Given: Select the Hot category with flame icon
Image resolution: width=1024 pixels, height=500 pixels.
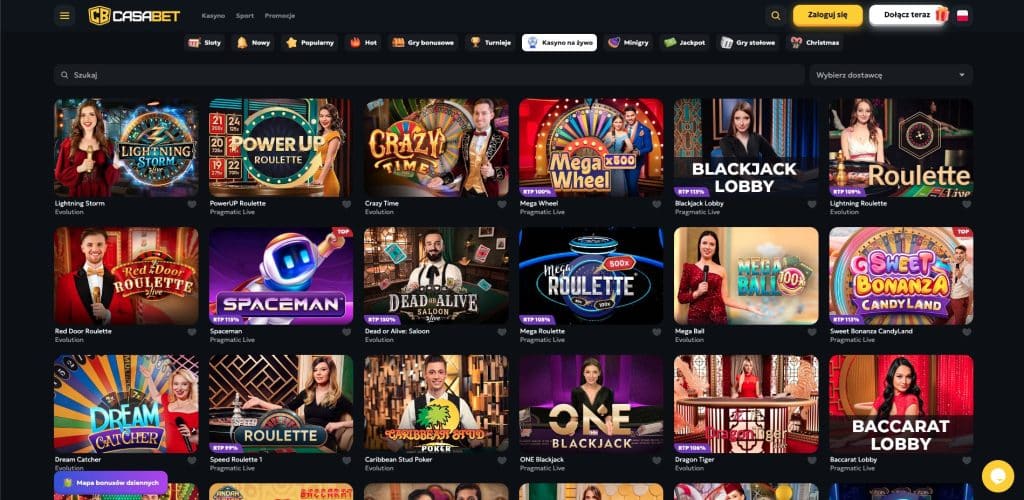Looking at the screenshot, I should coord(364,42).
